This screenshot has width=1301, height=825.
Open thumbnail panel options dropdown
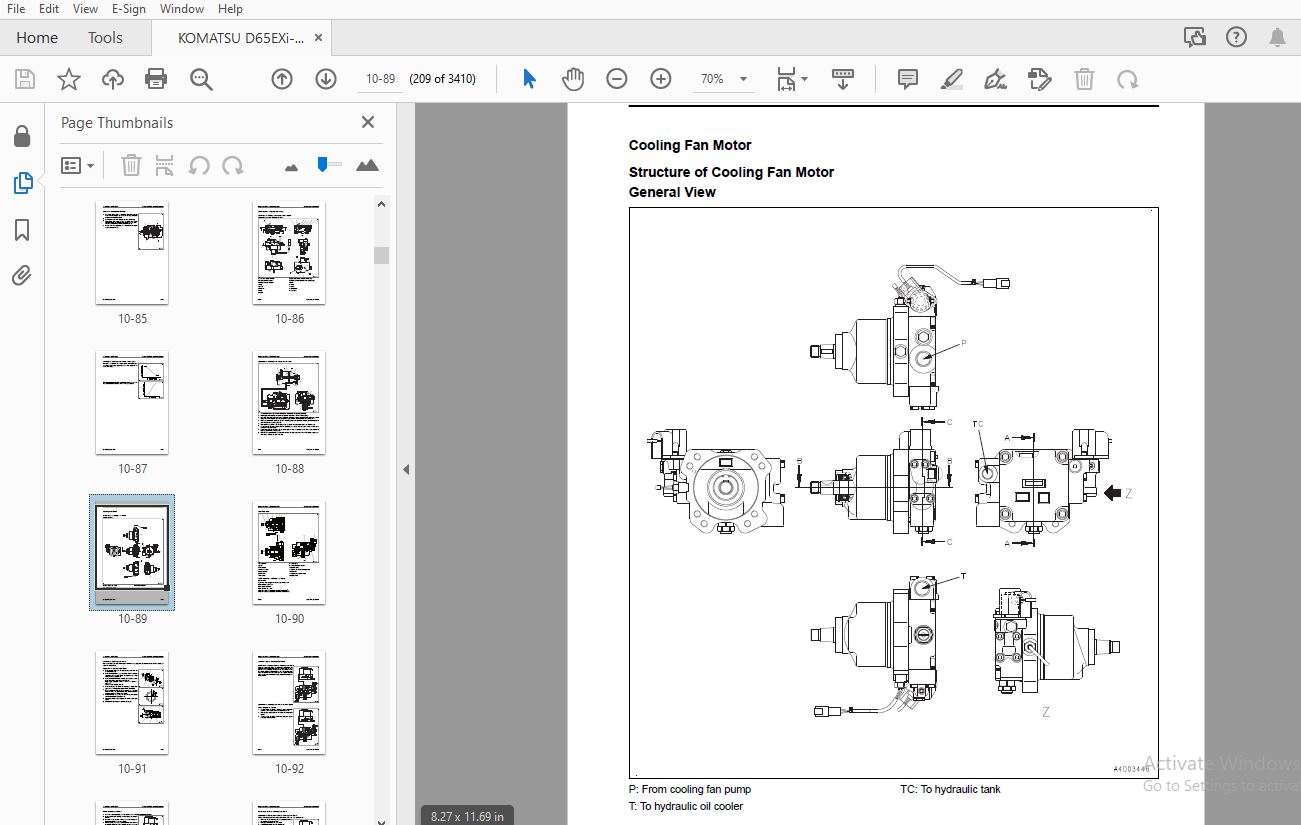pos(78,165)
